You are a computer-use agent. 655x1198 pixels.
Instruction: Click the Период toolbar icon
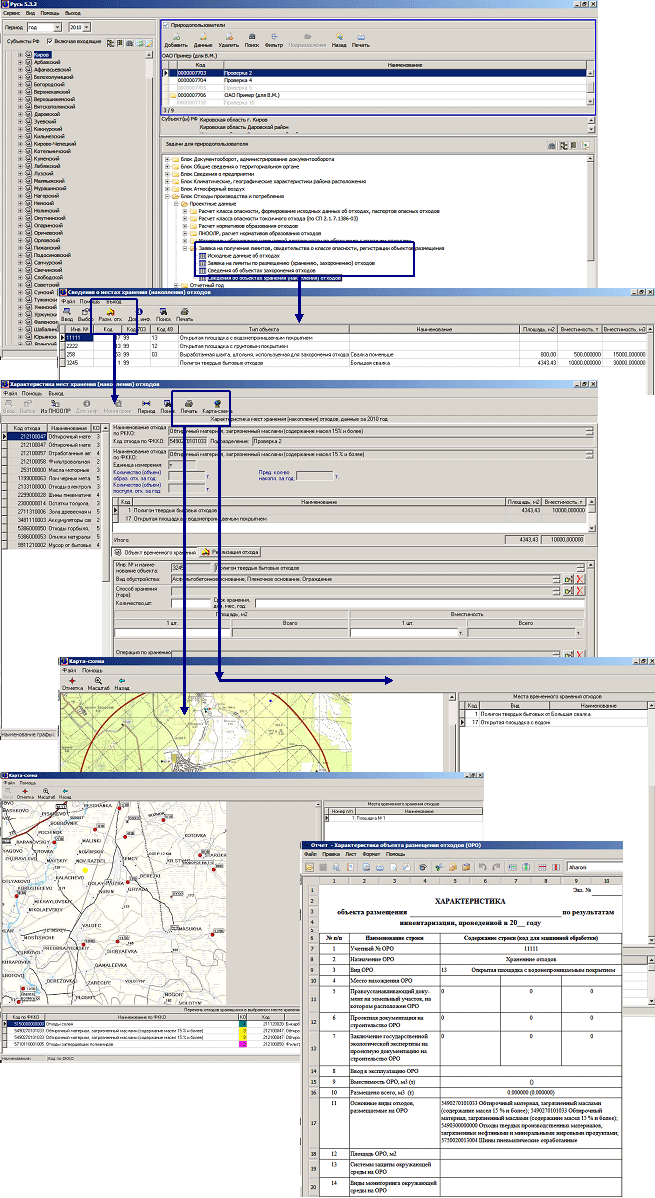[x=145, y=405]
